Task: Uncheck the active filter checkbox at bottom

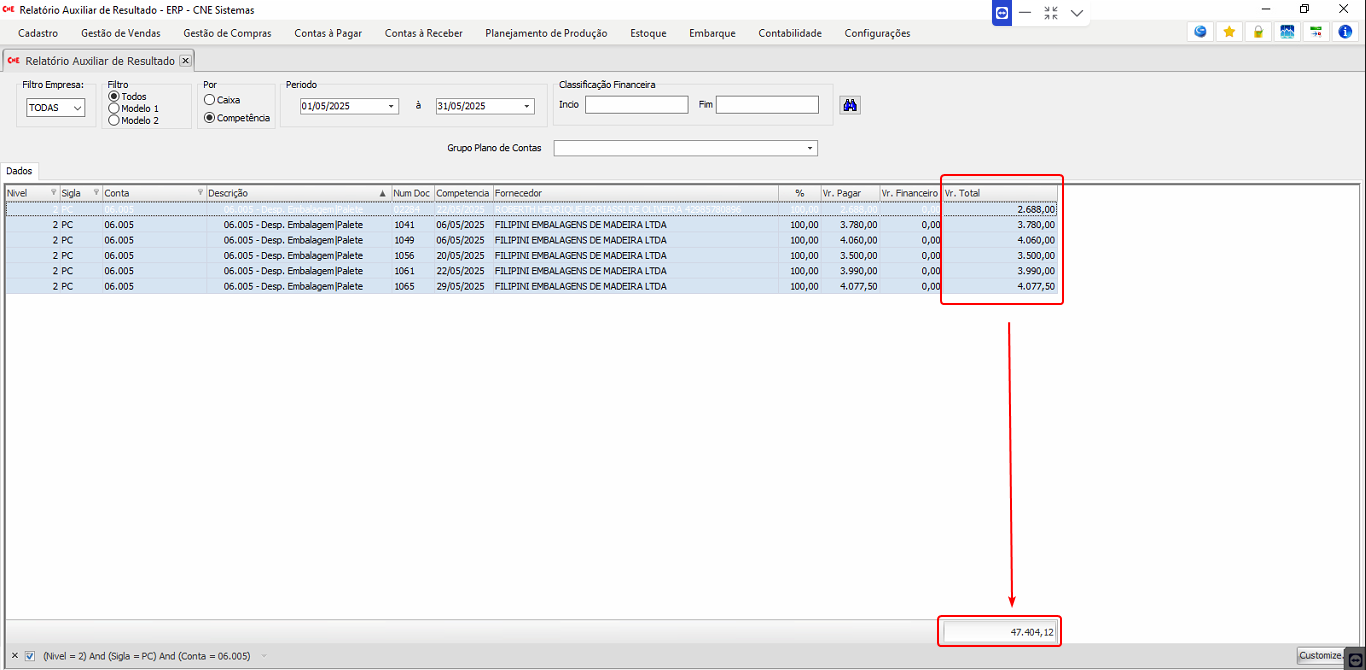Action: [x=30, y=656]
